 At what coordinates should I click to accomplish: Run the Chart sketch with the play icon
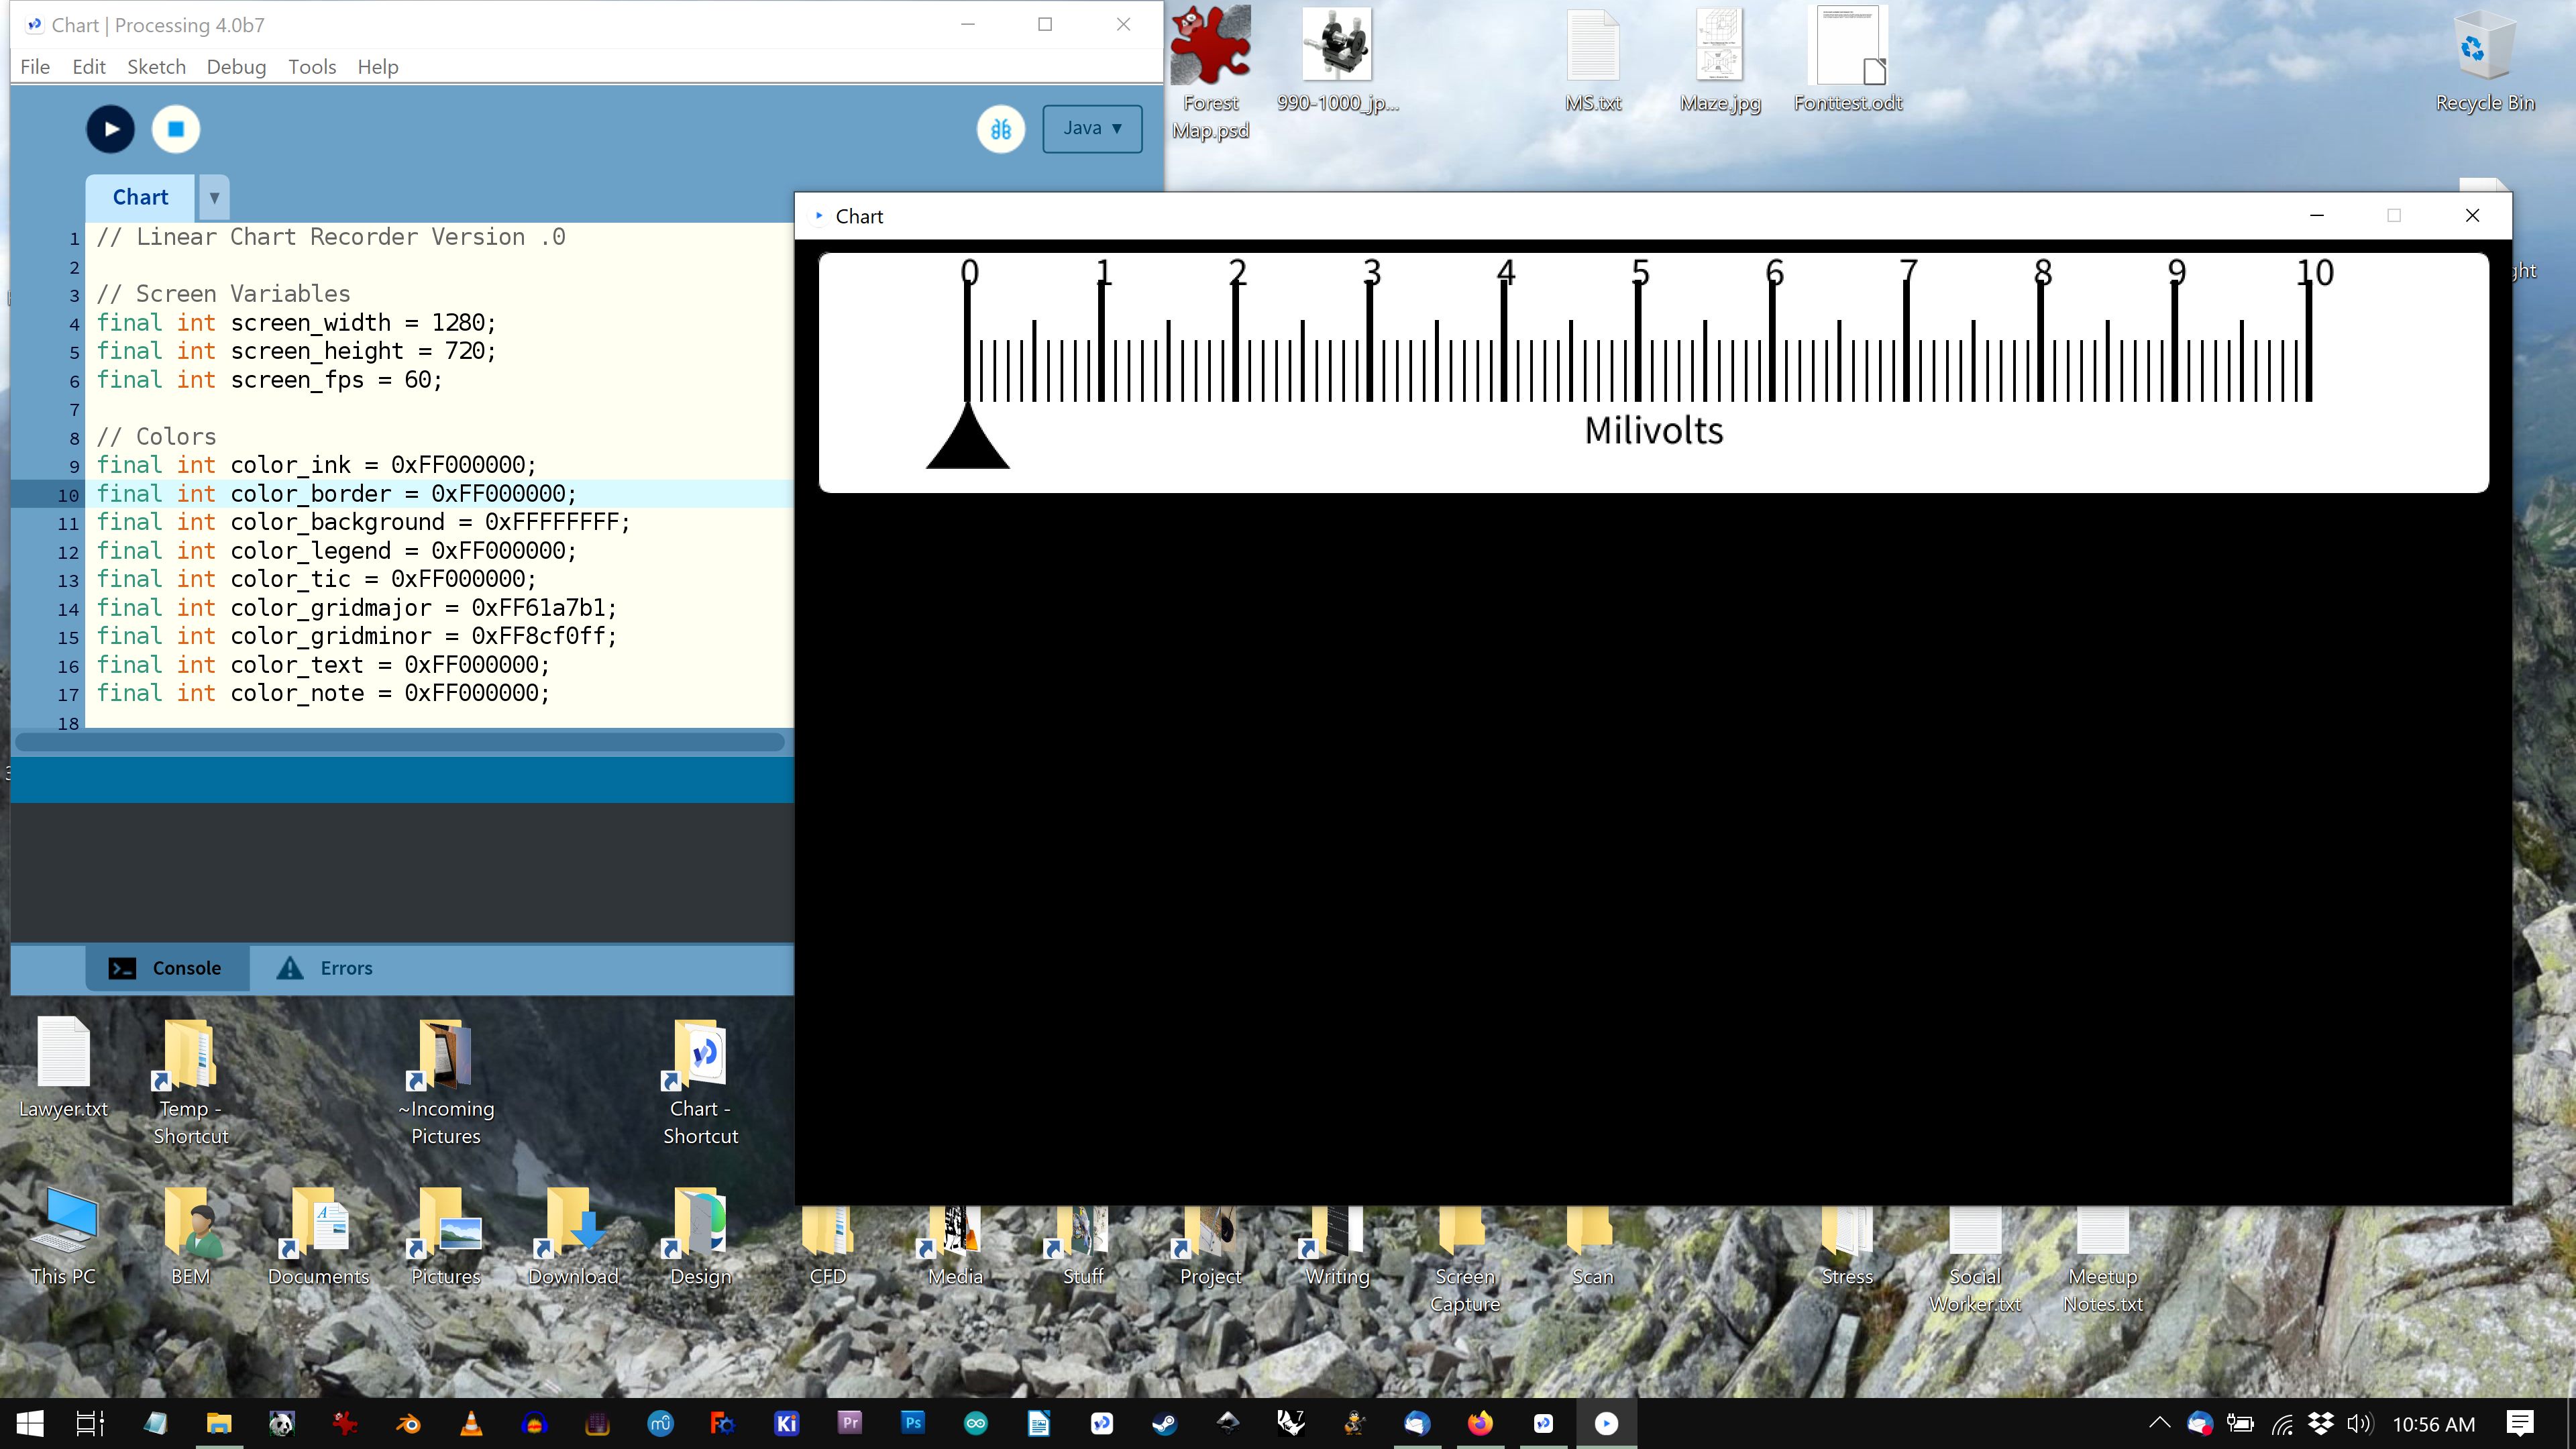coord(110,128)
